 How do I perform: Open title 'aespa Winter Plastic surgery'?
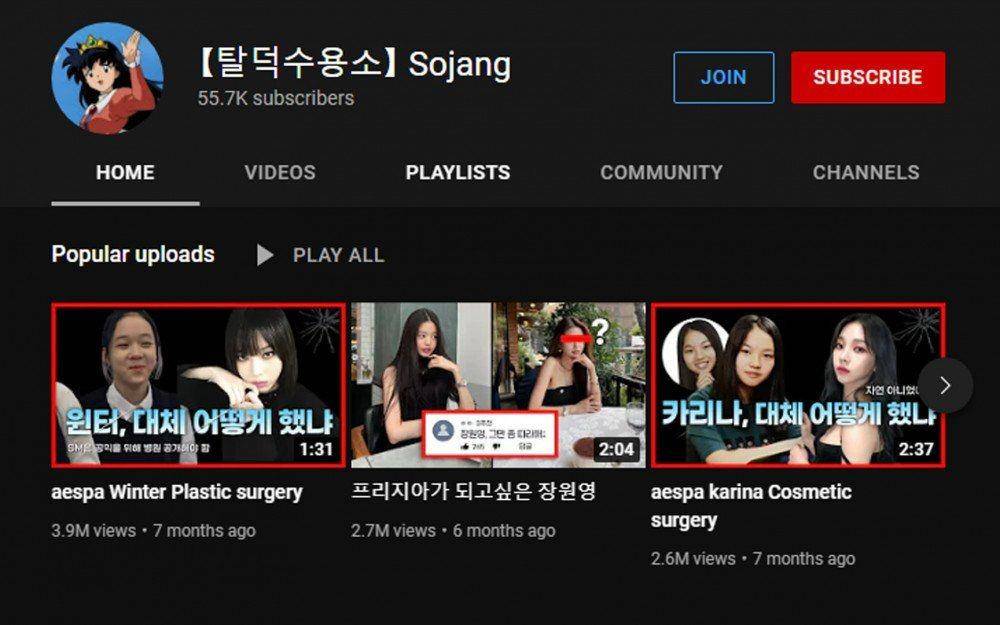(x=177, y=492)
